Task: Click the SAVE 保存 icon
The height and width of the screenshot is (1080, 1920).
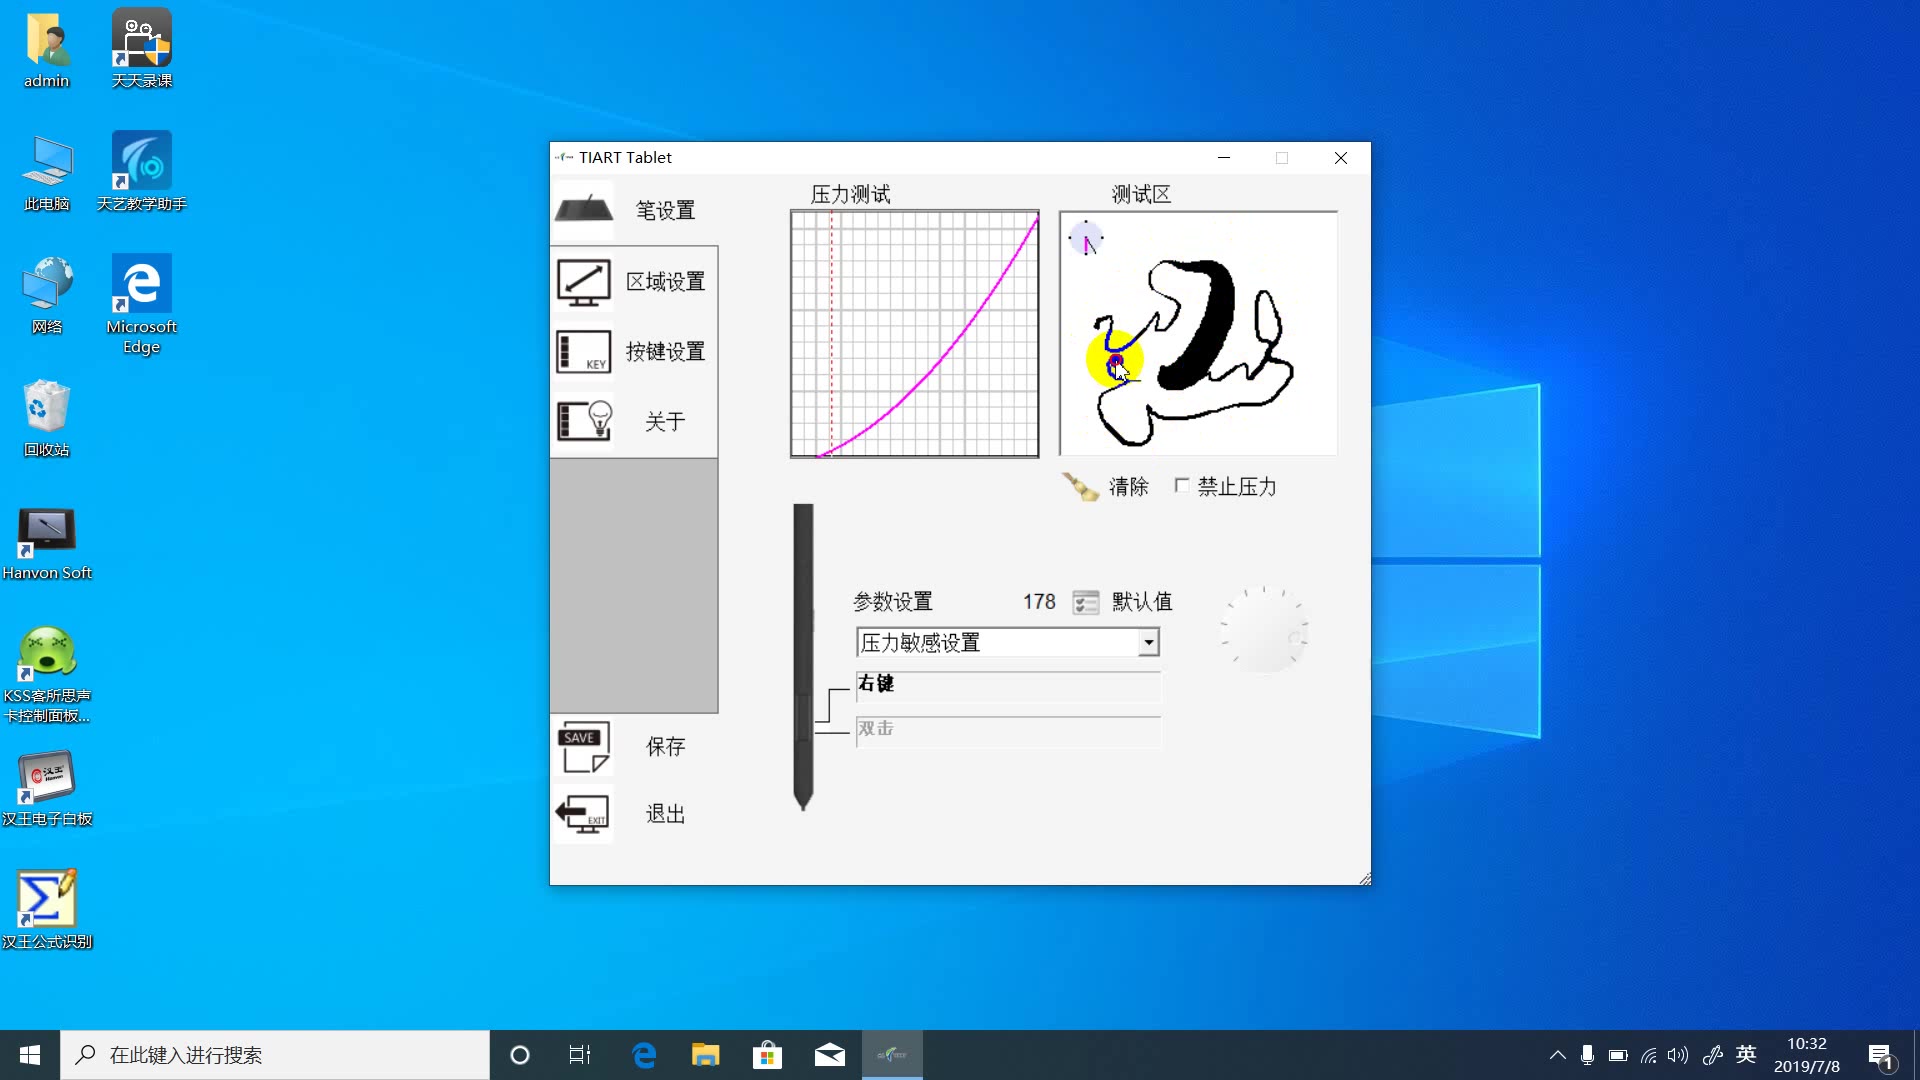Action: coord(584,747)
